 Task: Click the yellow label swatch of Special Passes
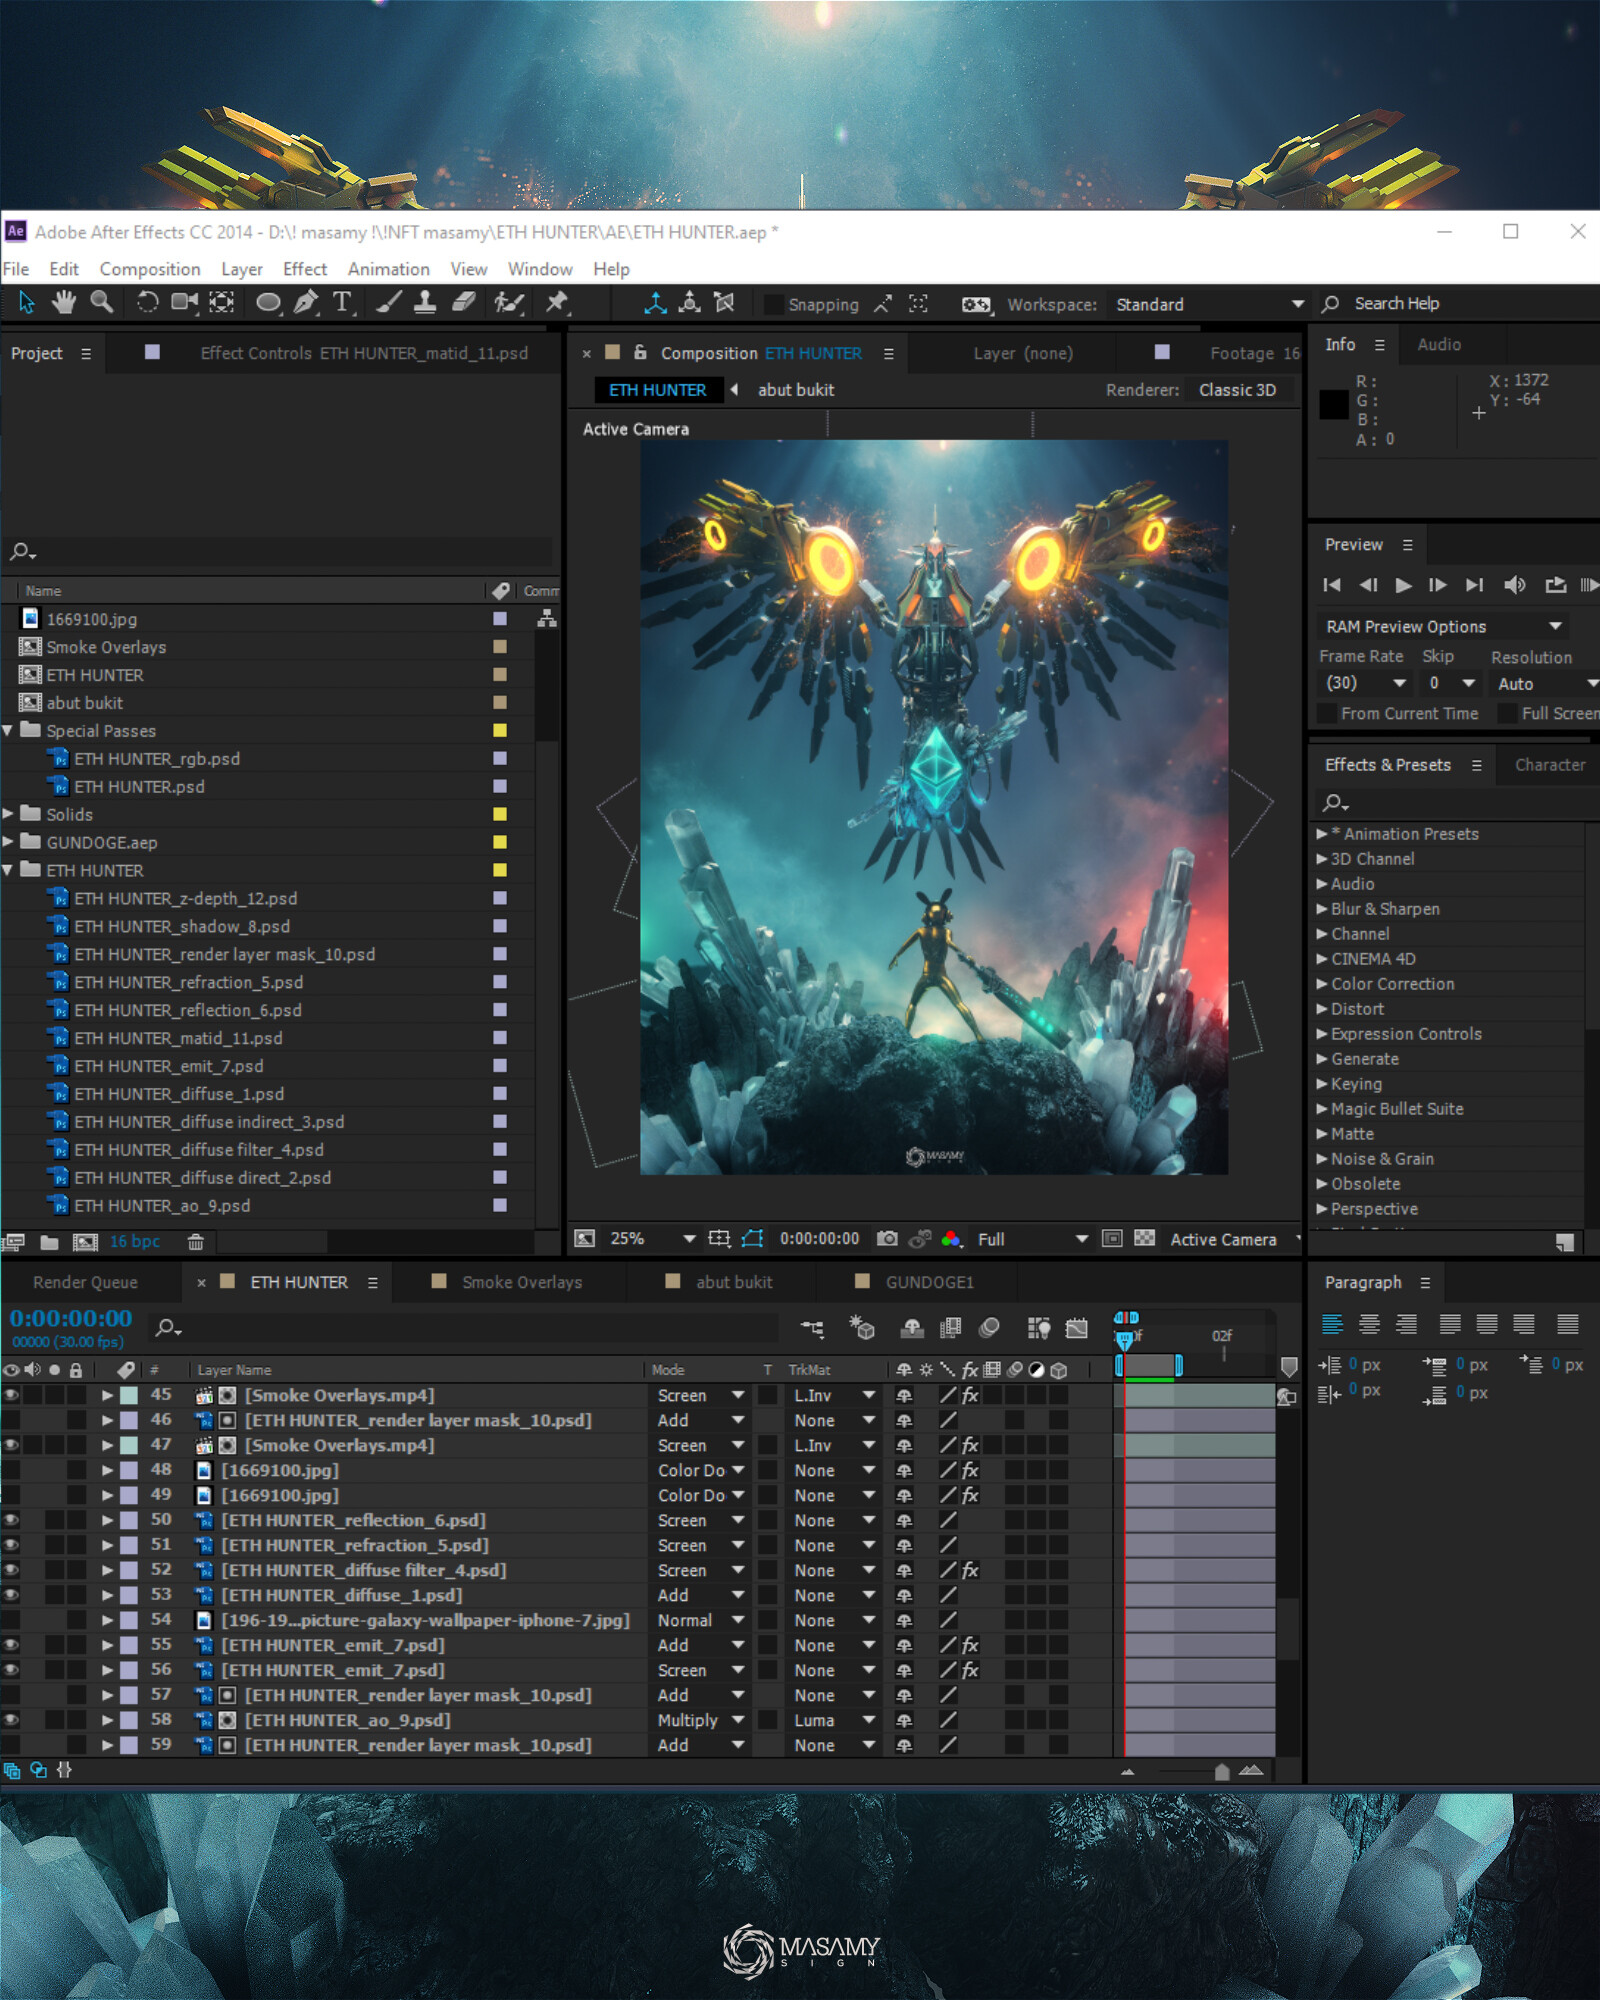point(500,731)
